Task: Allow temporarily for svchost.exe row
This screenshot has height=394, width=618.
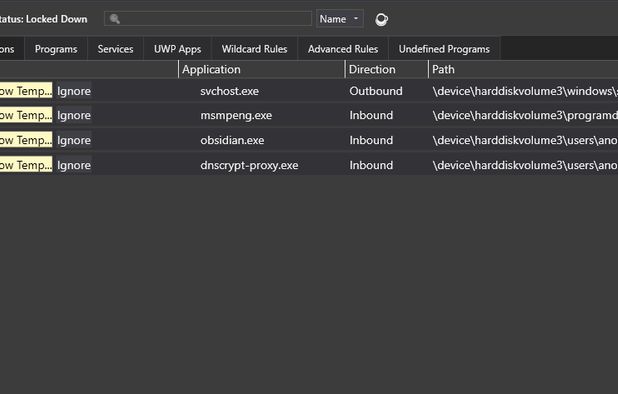Action: pyautogui.click(x=26, y=91)
